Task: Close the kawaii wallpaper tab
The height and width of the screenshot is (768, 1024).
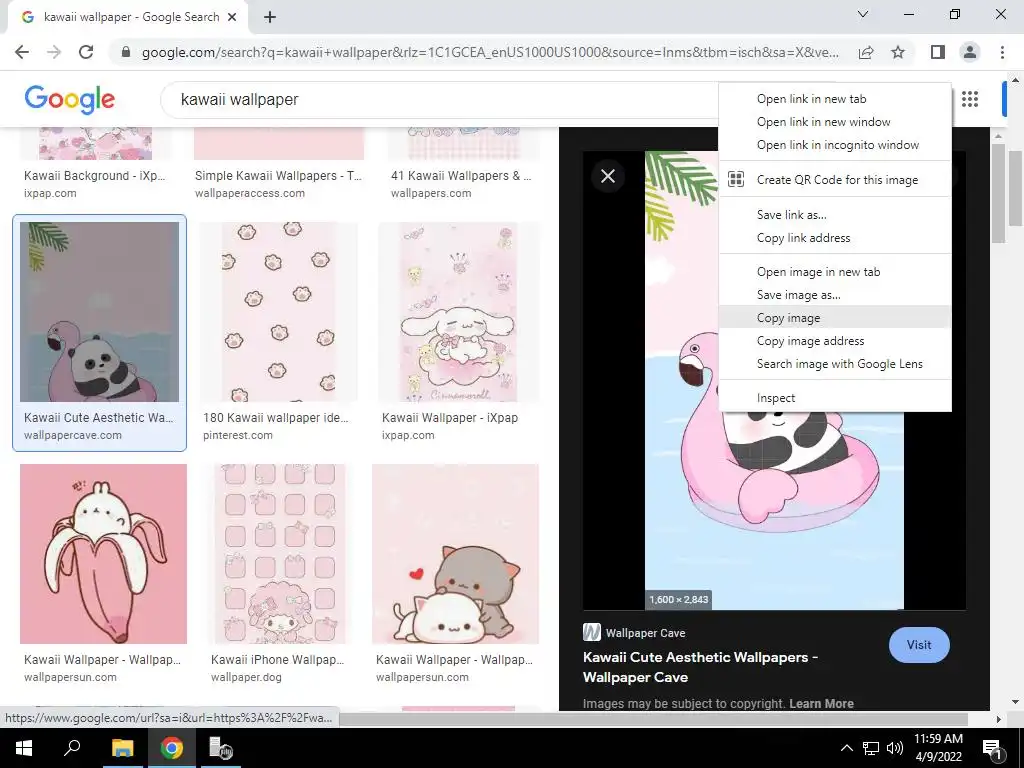Action: pos(232,18)
